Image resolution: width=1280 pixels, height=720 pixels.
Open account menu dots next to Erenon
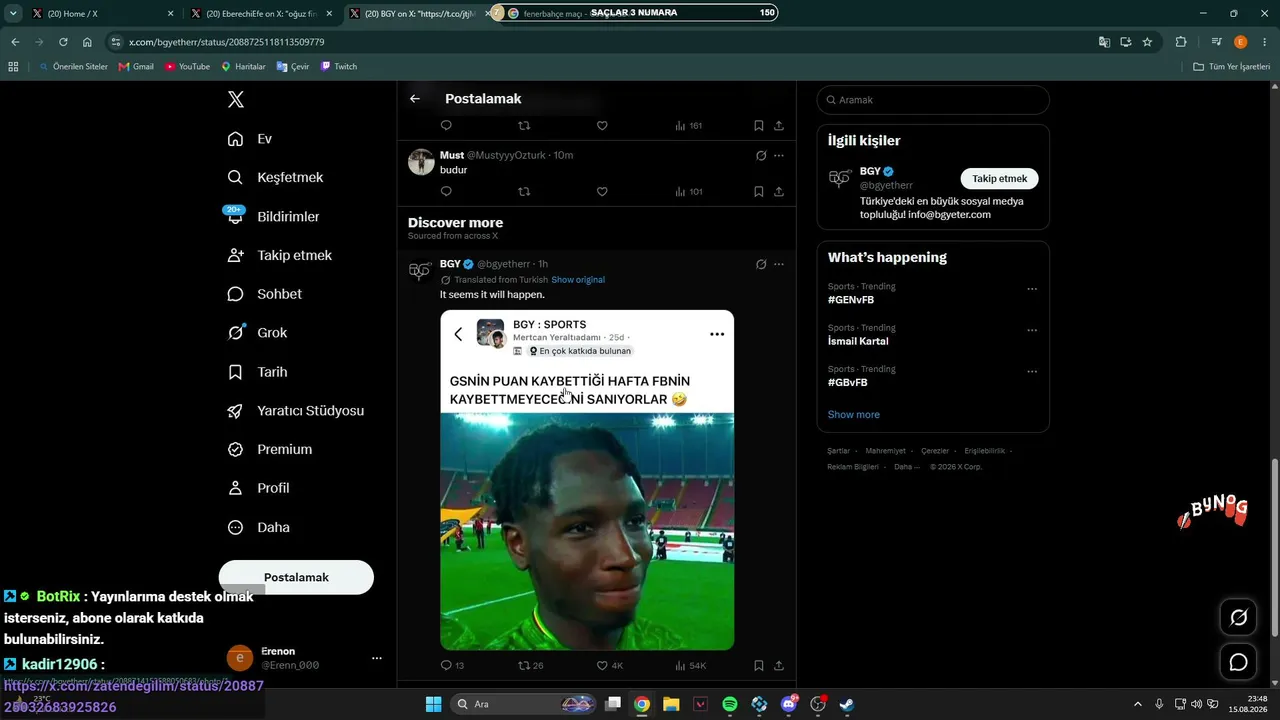click(x=377, y=658)
